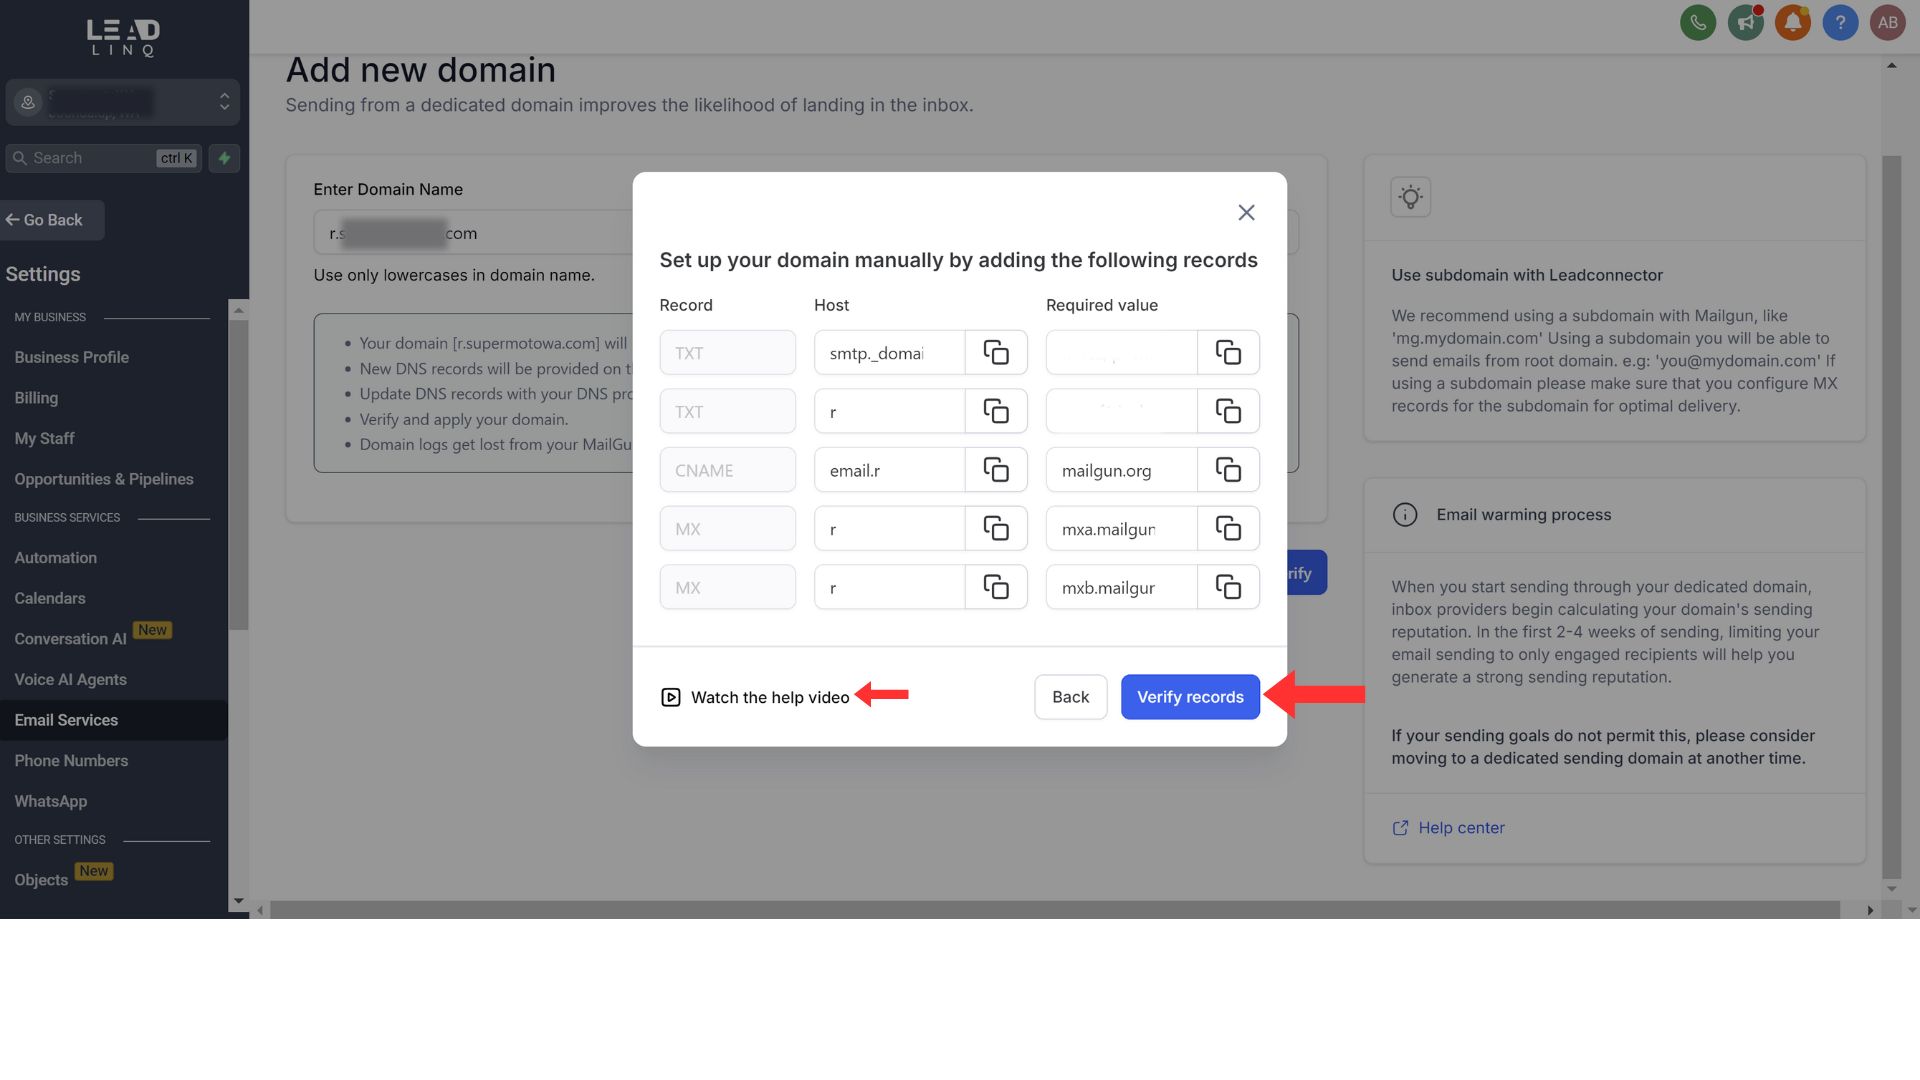The image size is (1920, 1080).
Task: Open the notifications bell
Action: pos(1792,22)
